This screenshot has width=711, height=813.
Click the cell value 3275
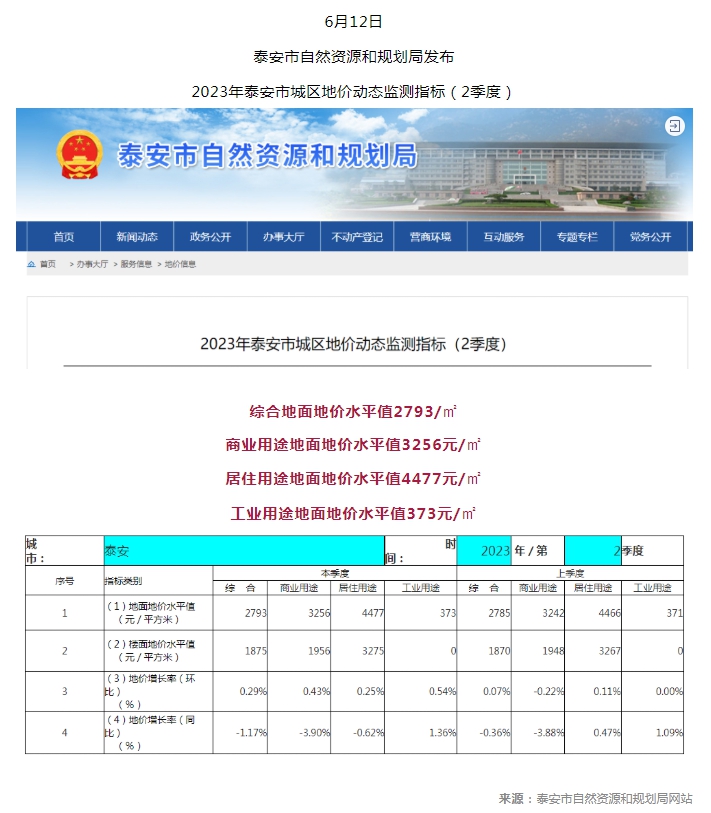pyautogui.click(x=373, y=651)
